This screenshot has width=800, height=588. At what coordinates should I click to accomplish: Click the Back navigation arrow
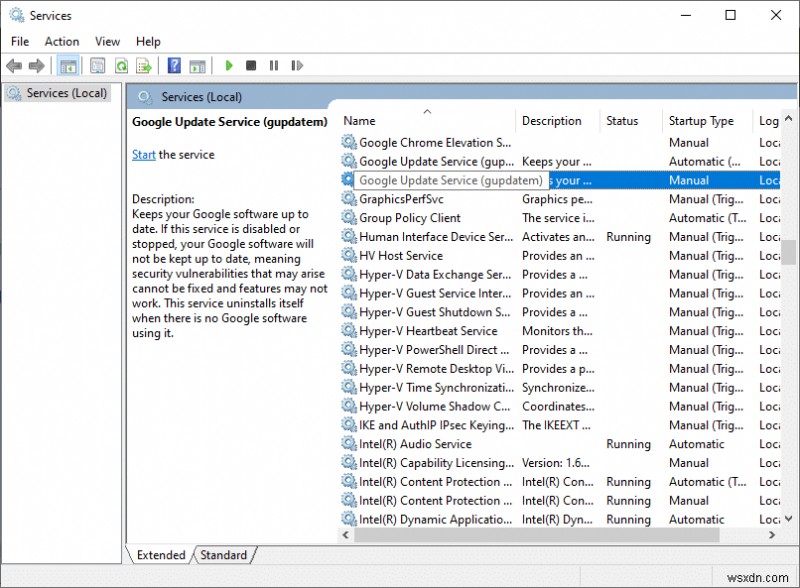(x=13, y=65)
